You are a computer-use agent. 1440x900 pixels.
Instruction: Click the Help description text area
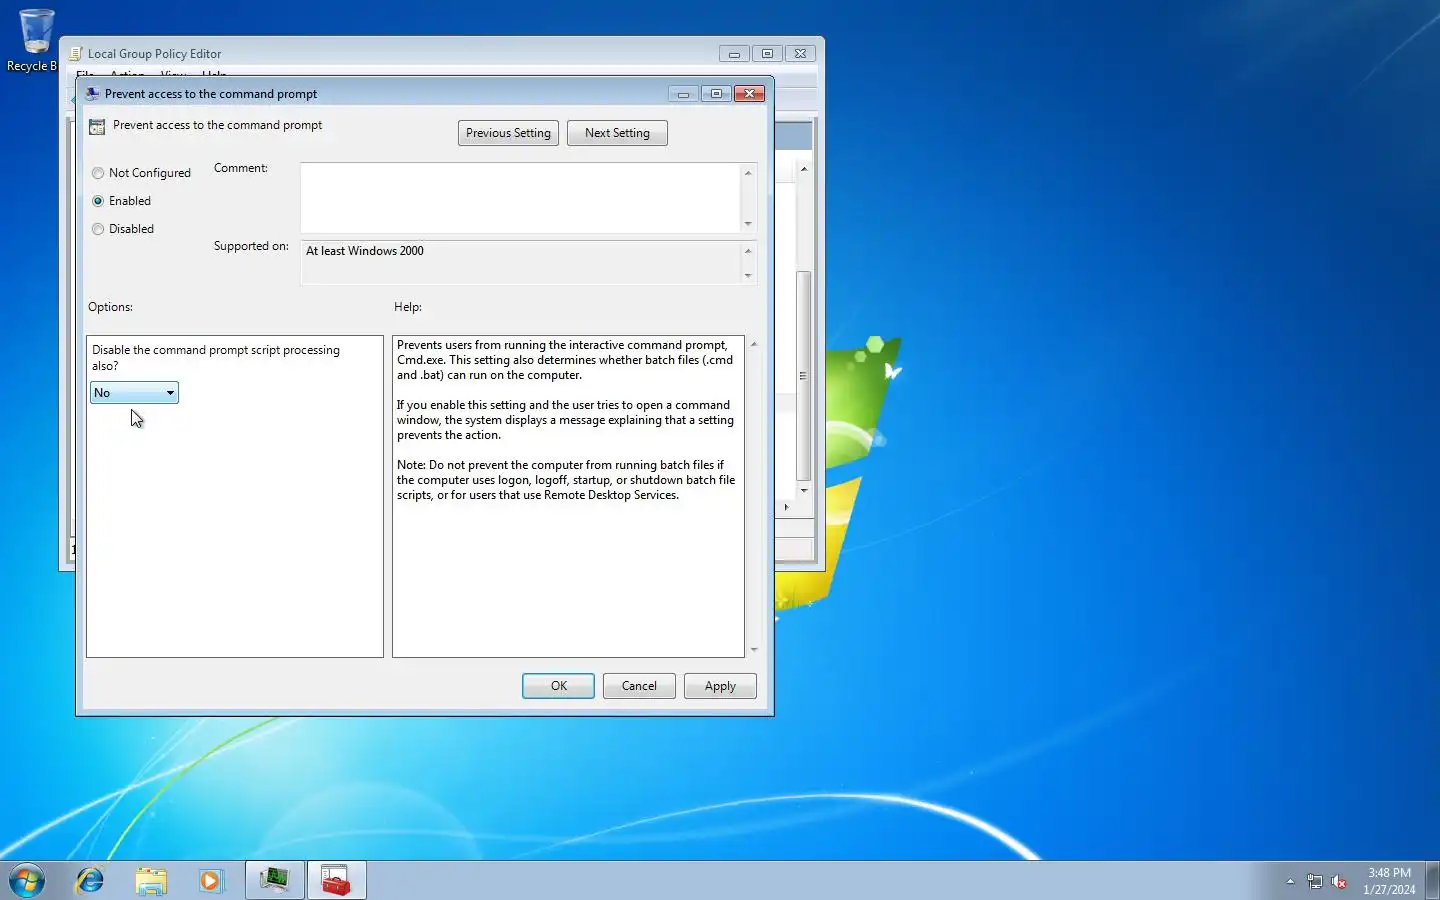(x=568, y=496)
